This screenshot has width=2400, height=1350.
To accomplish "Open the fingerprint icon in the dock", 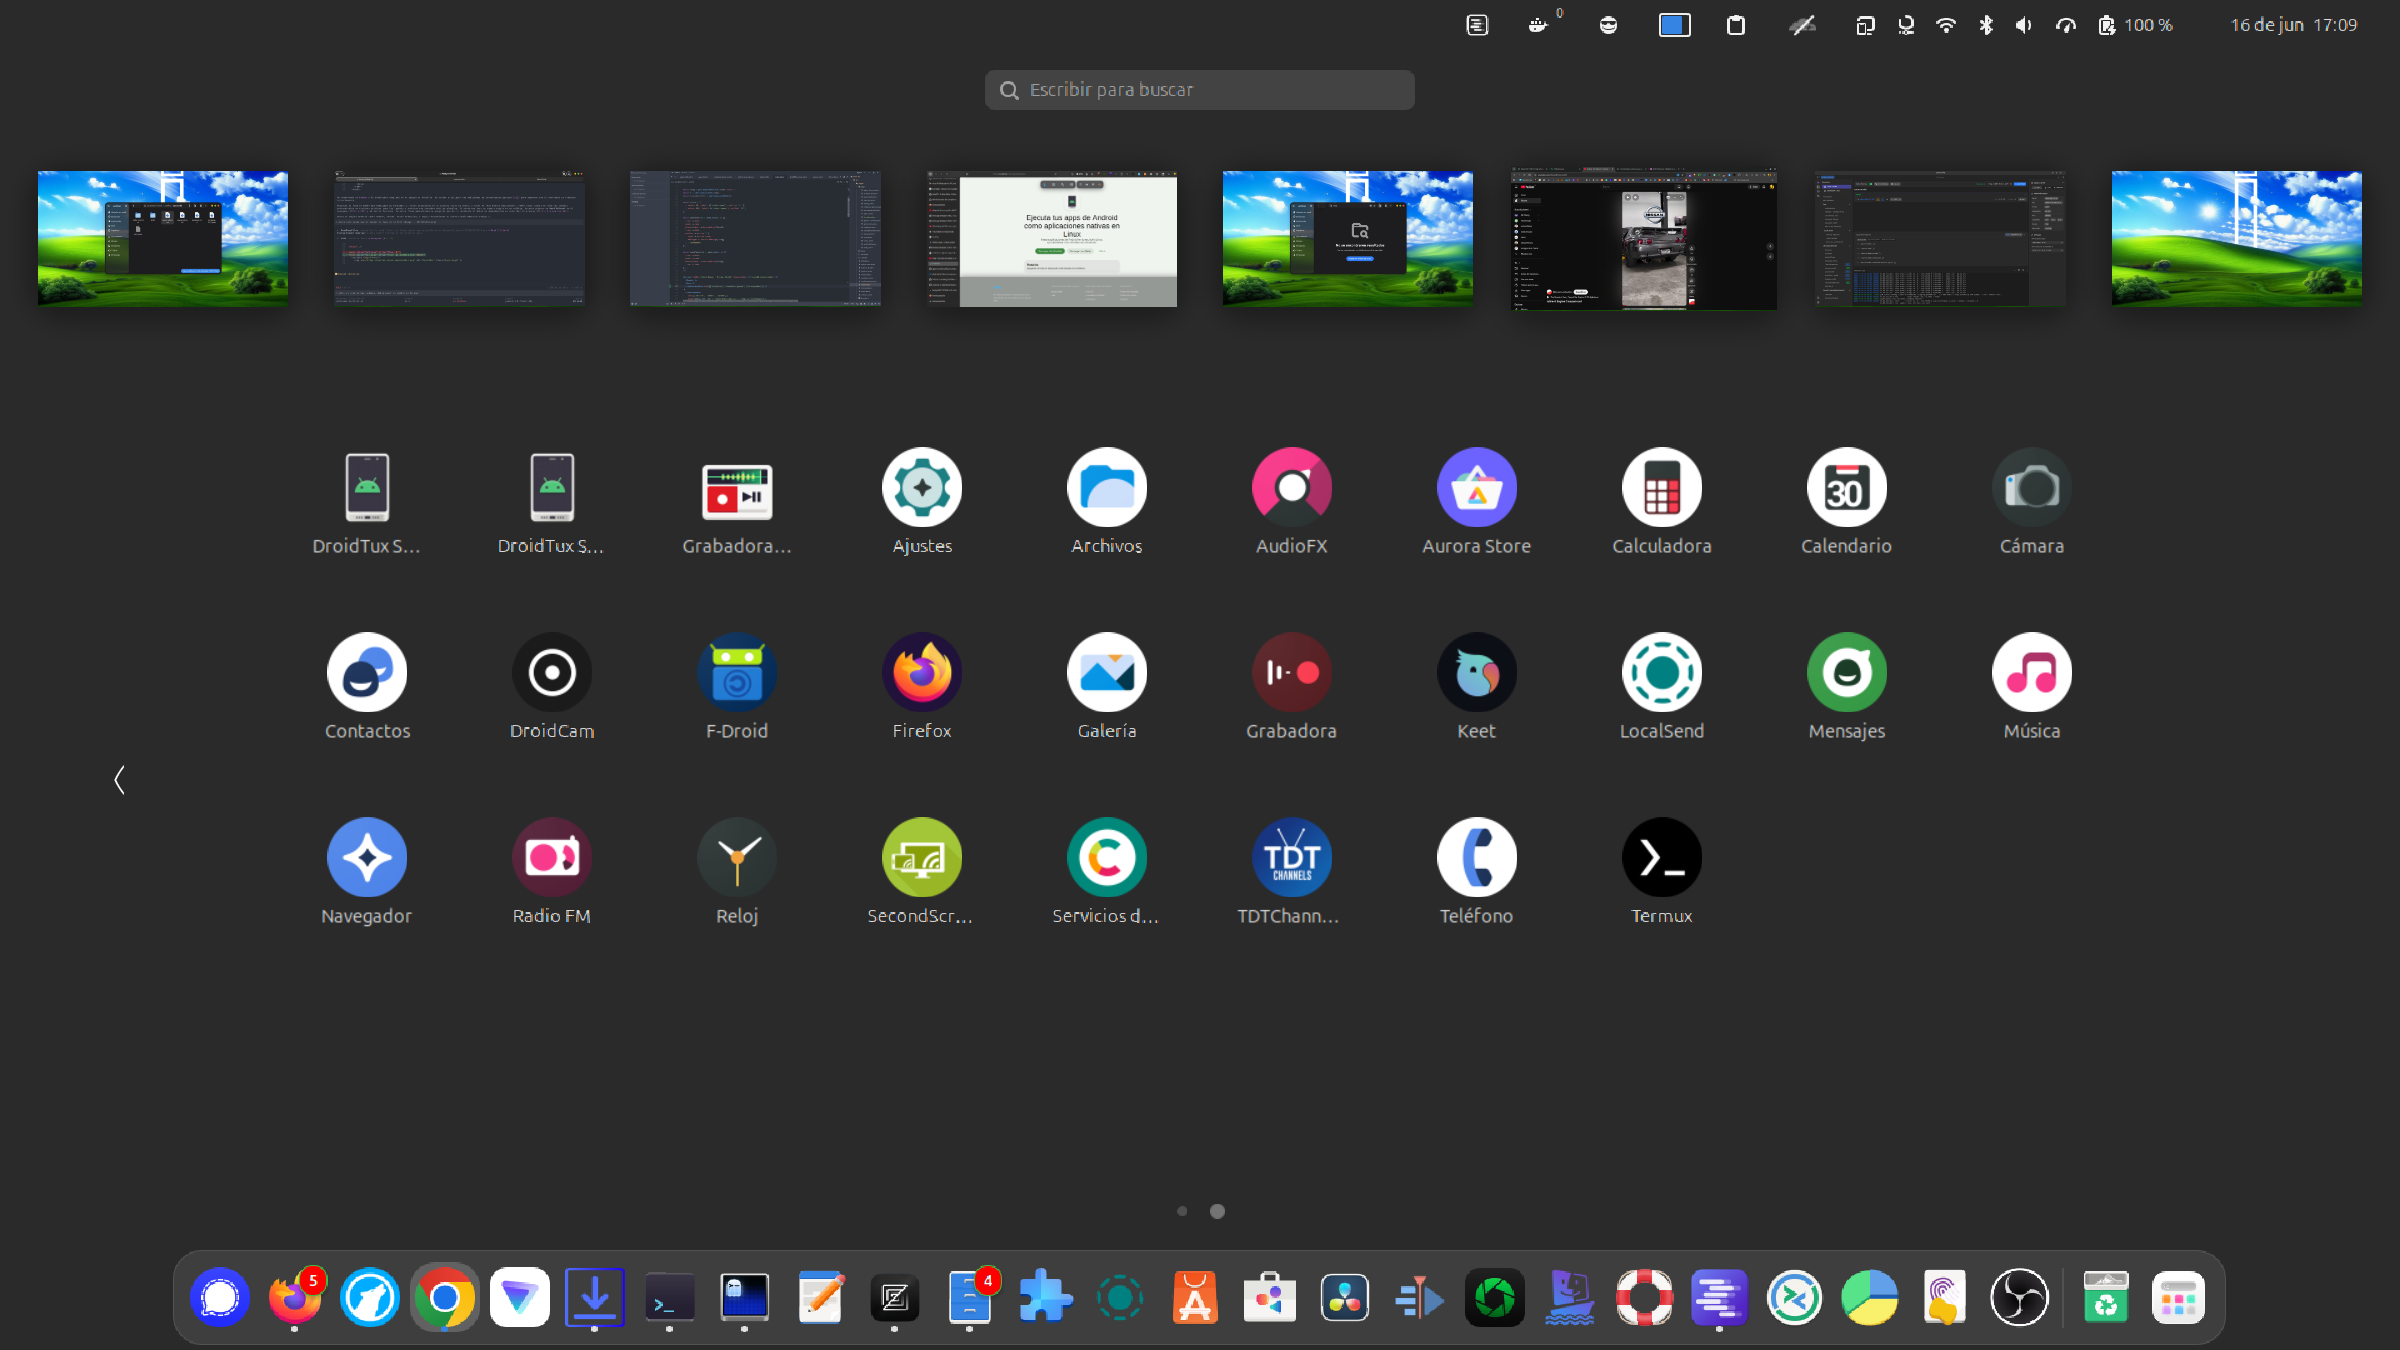I will point(1945,1298).
